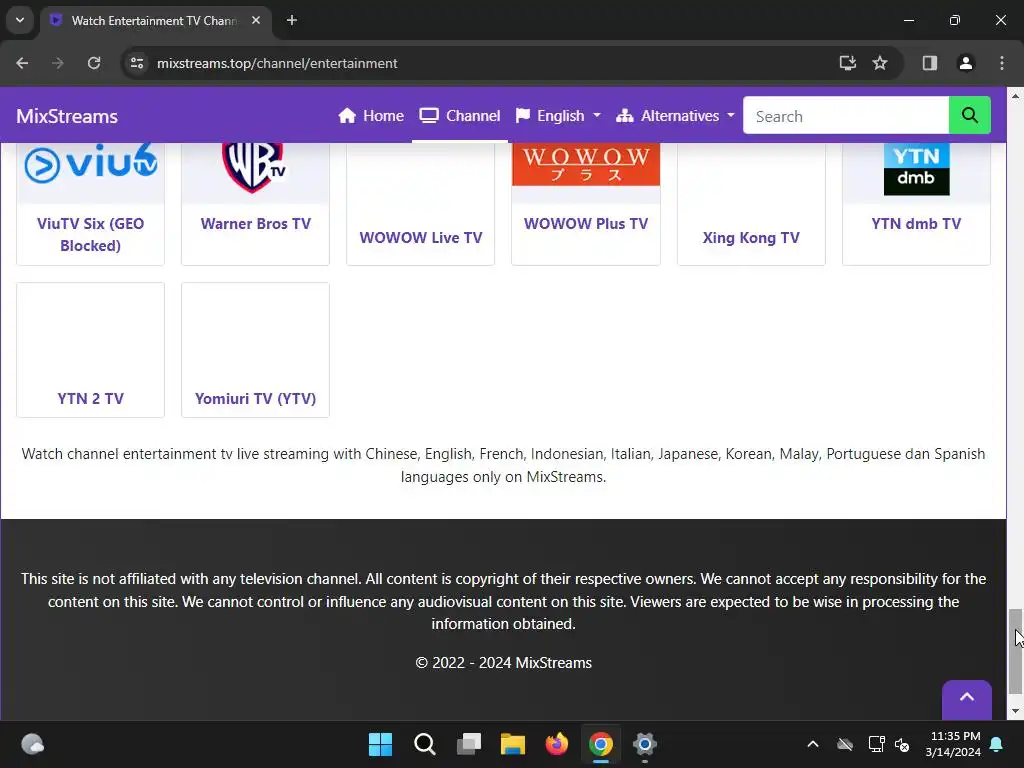This screenshot has width=1024, height=768.
Task: Expand the Alternatives dropdown menu
Action: coord(675,116)
